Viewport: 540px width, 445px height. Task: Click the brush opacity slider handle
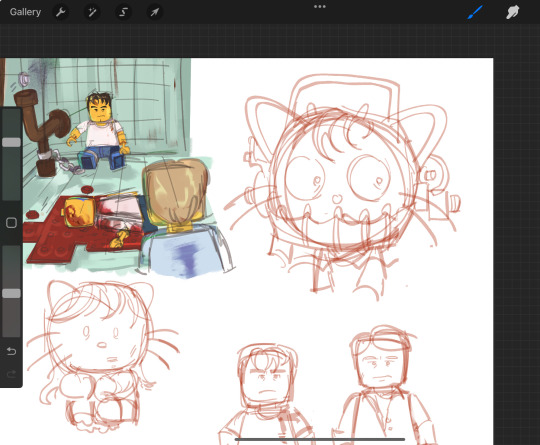11,293
